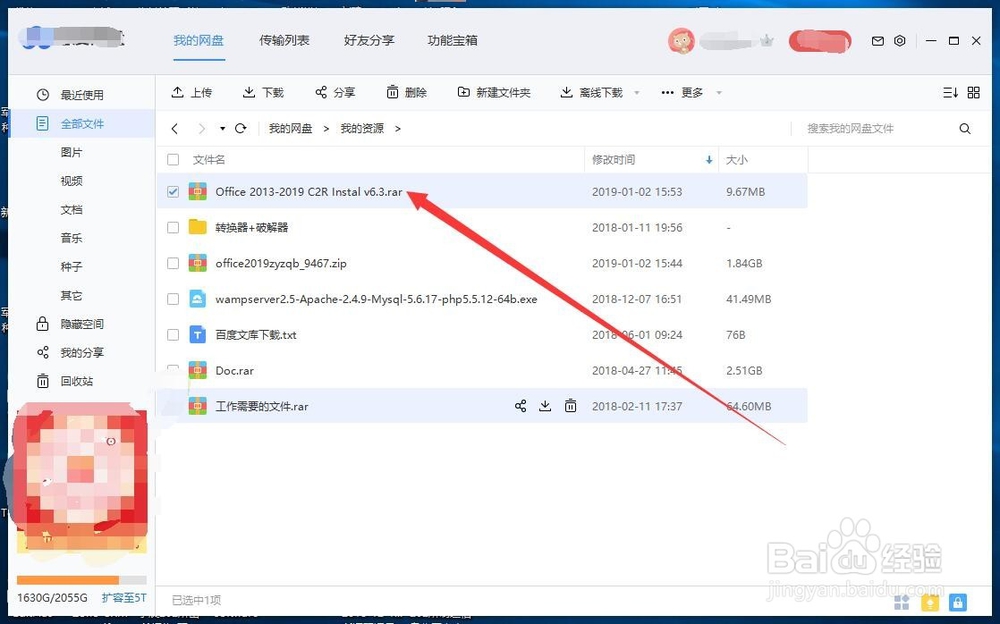The height and width of the screenshot is (624, 1000).
Task: Switch to grid view icon
Action: [974, 93]
